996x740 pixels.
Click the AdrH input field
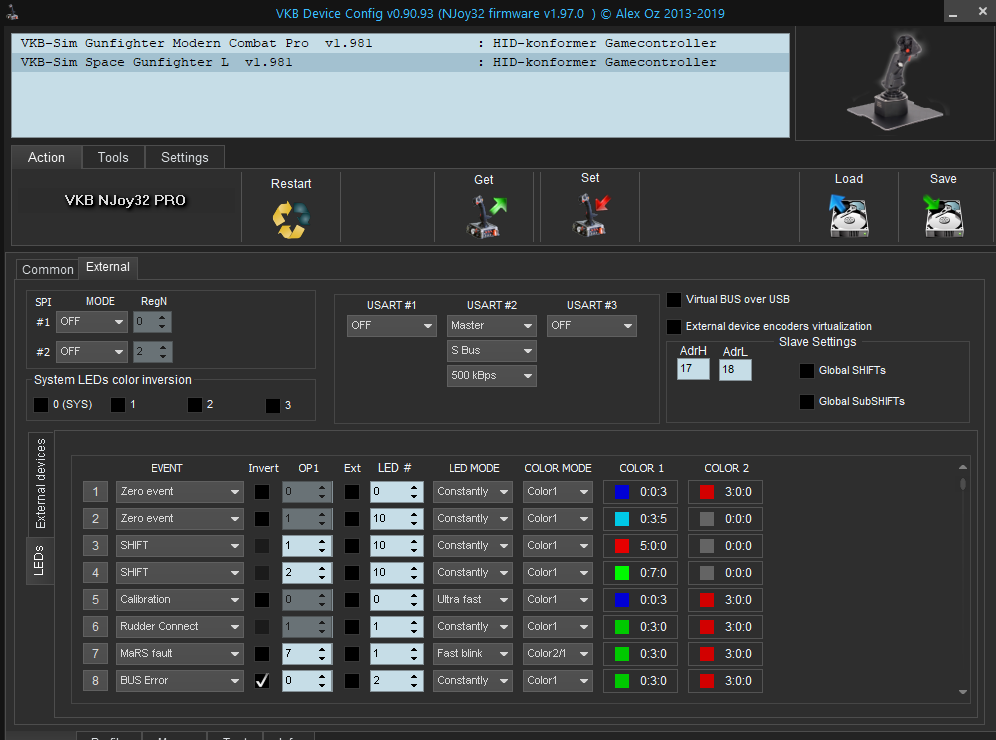point(693,370)
